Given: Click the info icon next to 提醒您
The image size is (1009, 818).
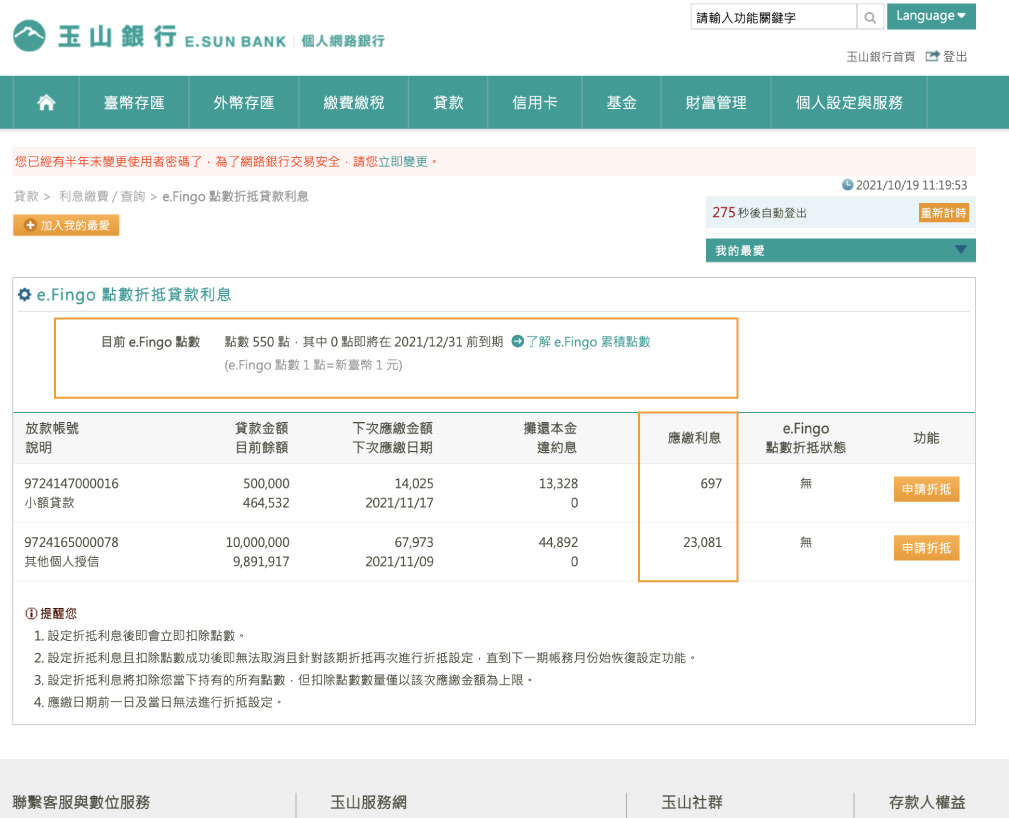Looking at the screenshot, I should (30, 614).
